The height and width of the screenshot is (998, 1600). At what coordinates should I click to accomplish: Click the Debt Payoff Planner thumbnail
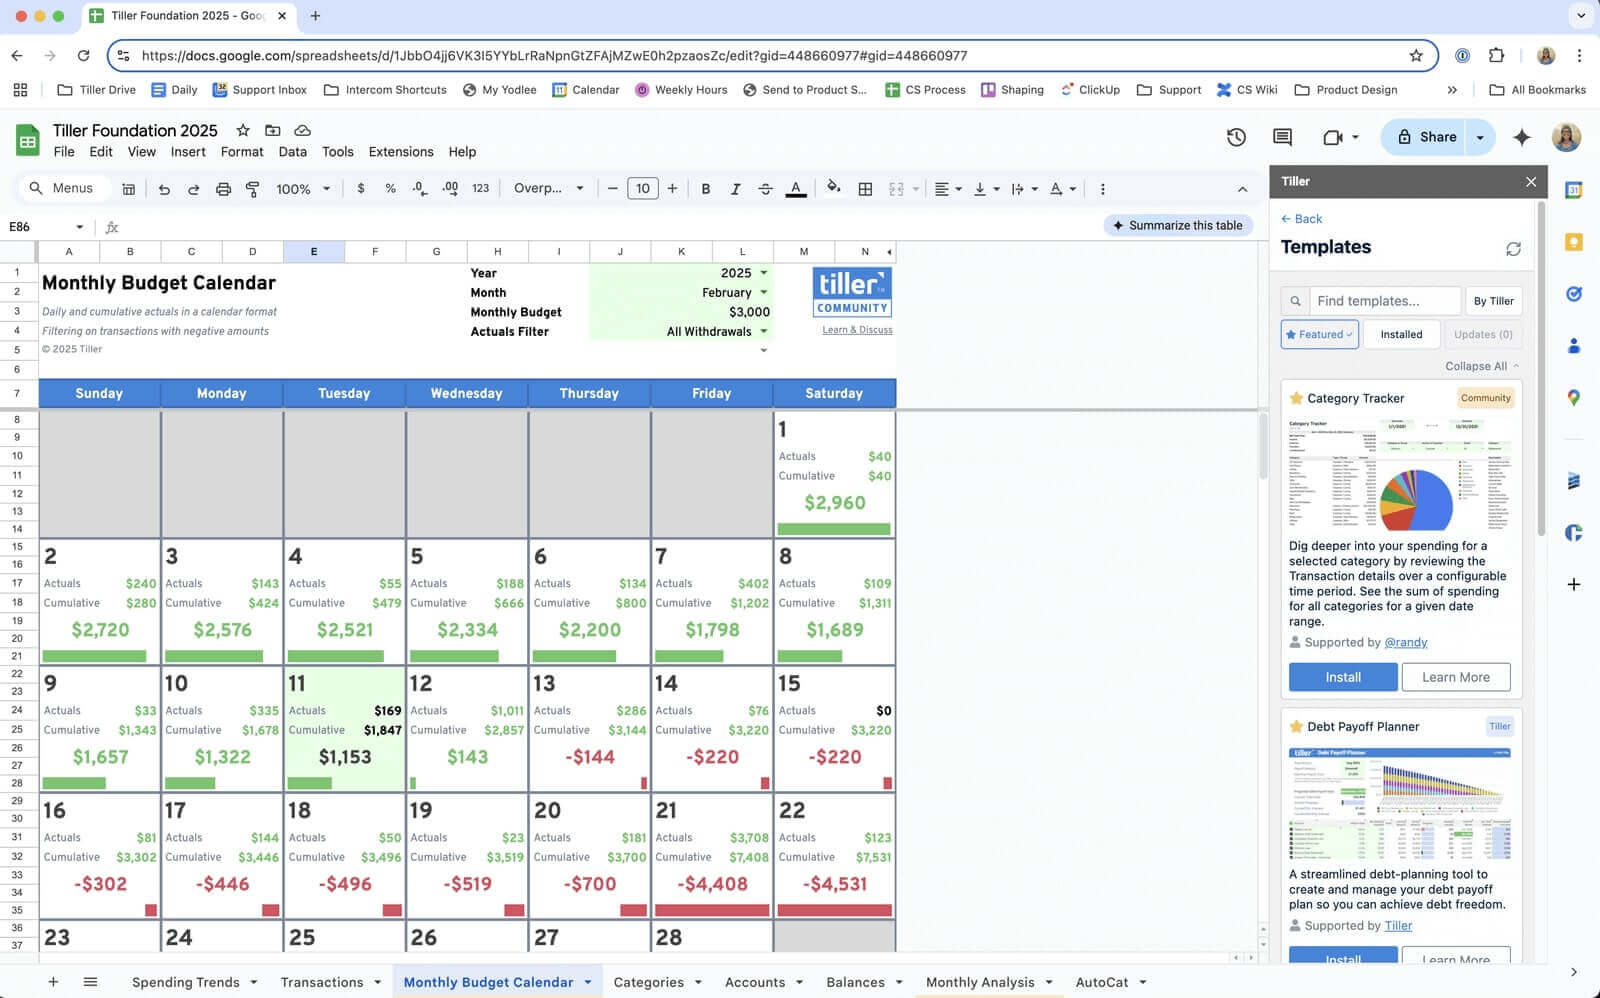tap(1399, 803)
